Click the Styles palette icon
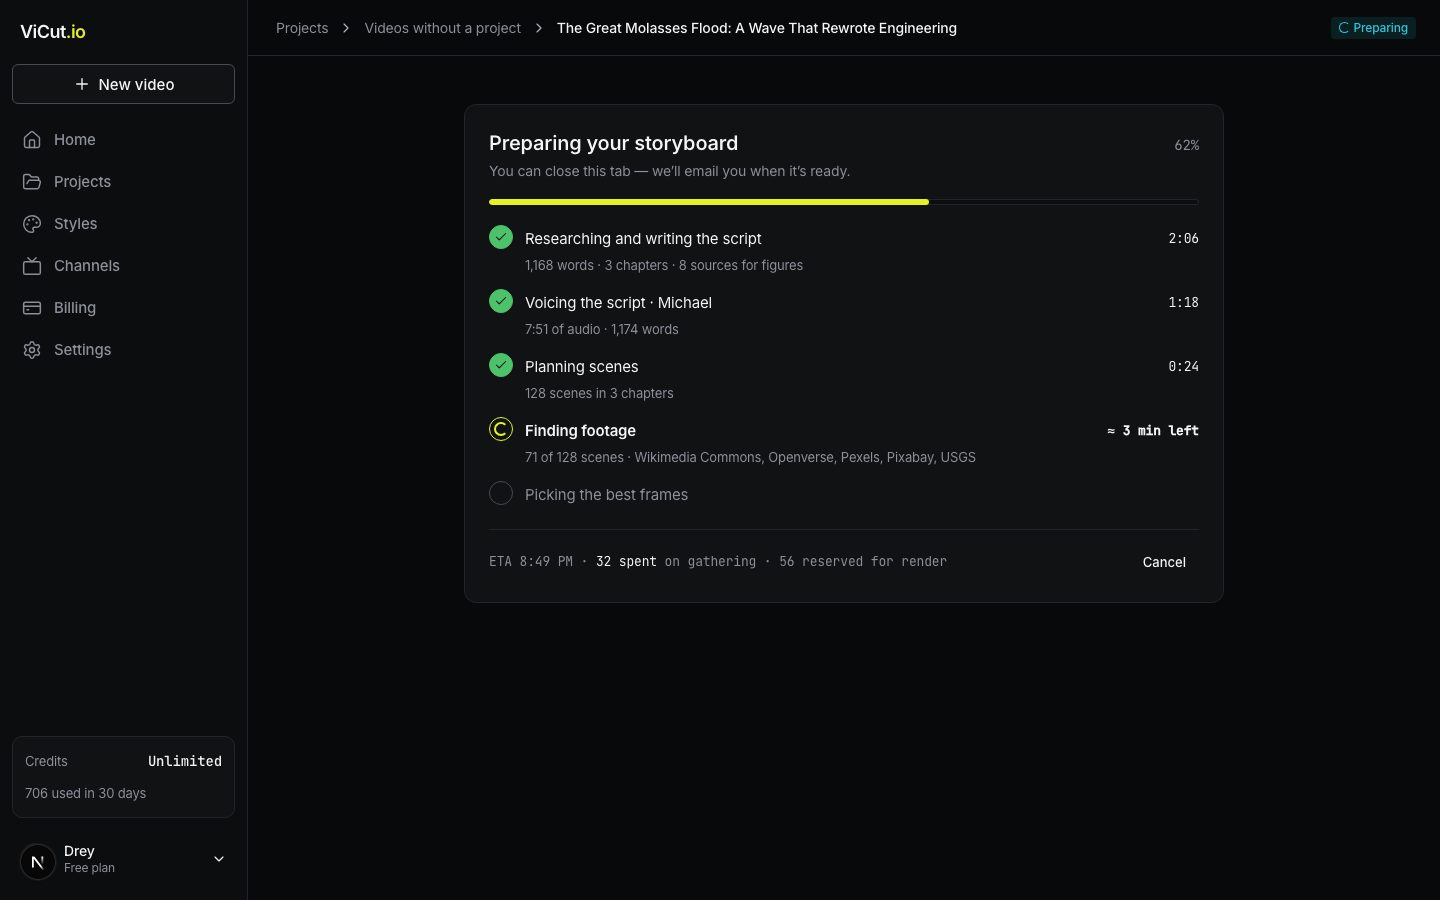This screenshot has height=900, width=1440. (32, 224)
